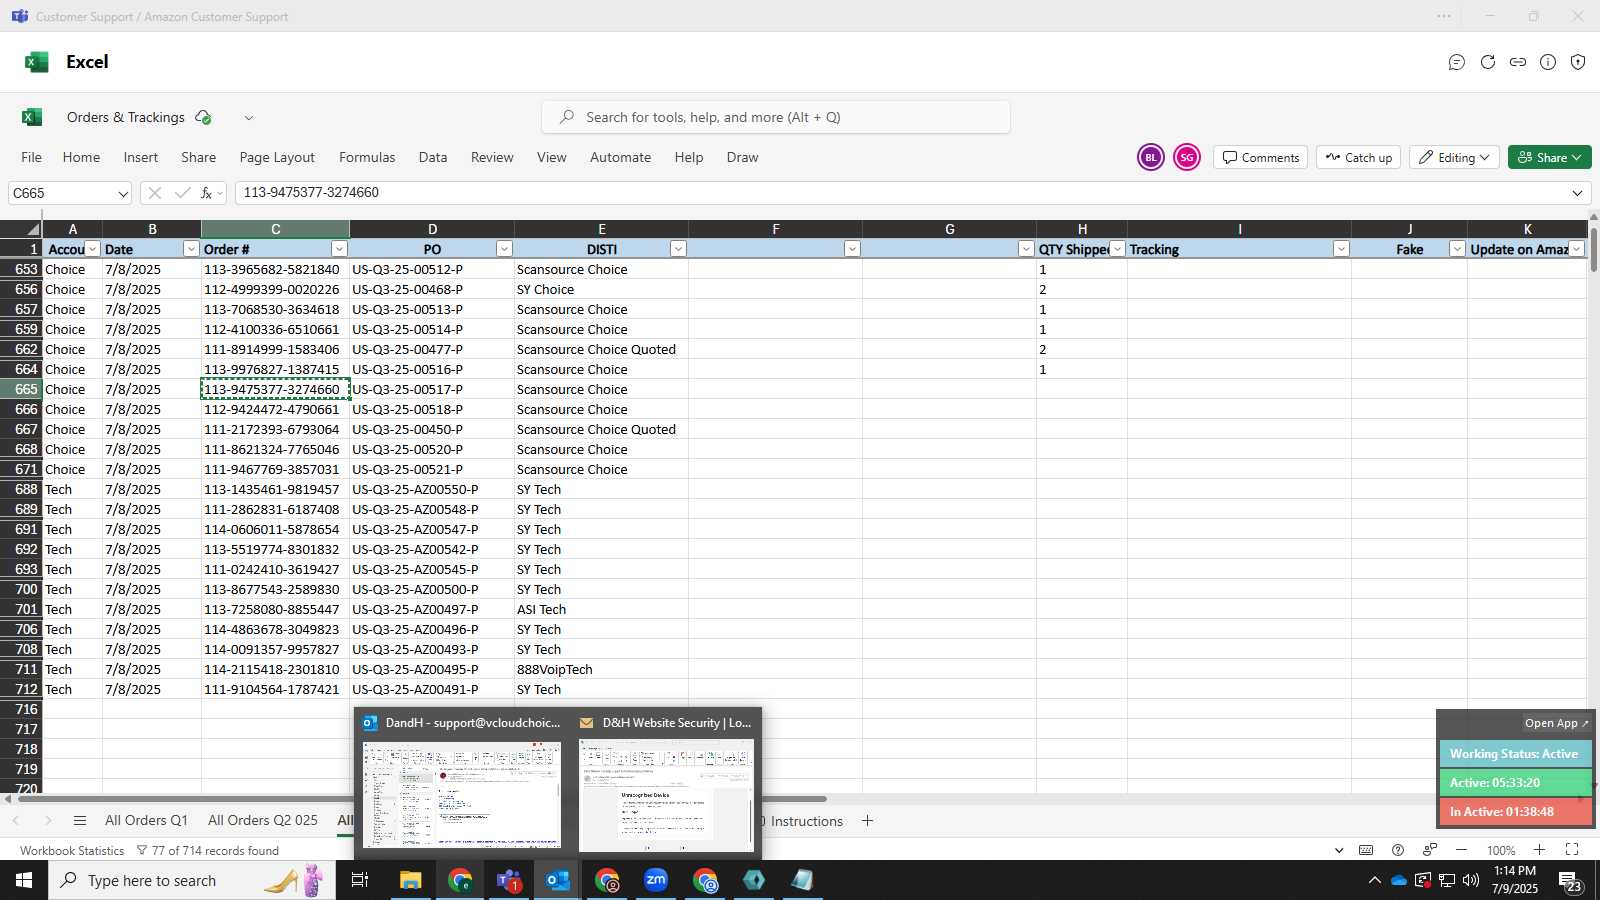Open the Order # column filter dropdown

click(339, 249)
